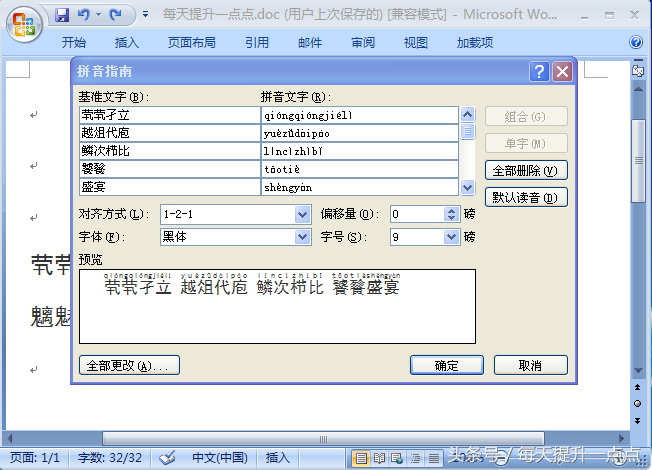Increase the 偏移量 value with the up spinner

[452, 210]
